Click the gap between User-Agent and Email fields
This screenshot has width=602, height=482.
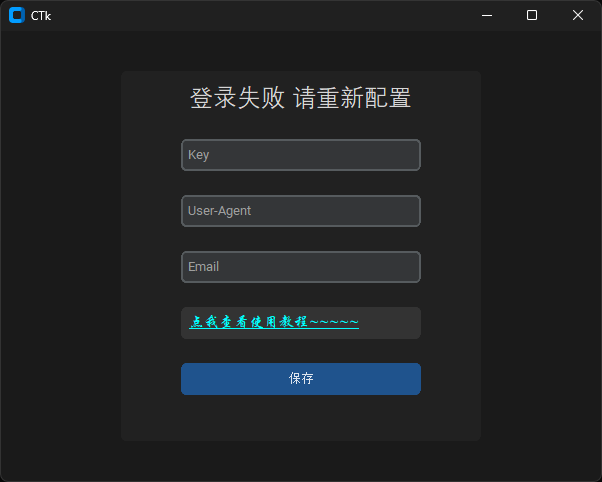300,239
